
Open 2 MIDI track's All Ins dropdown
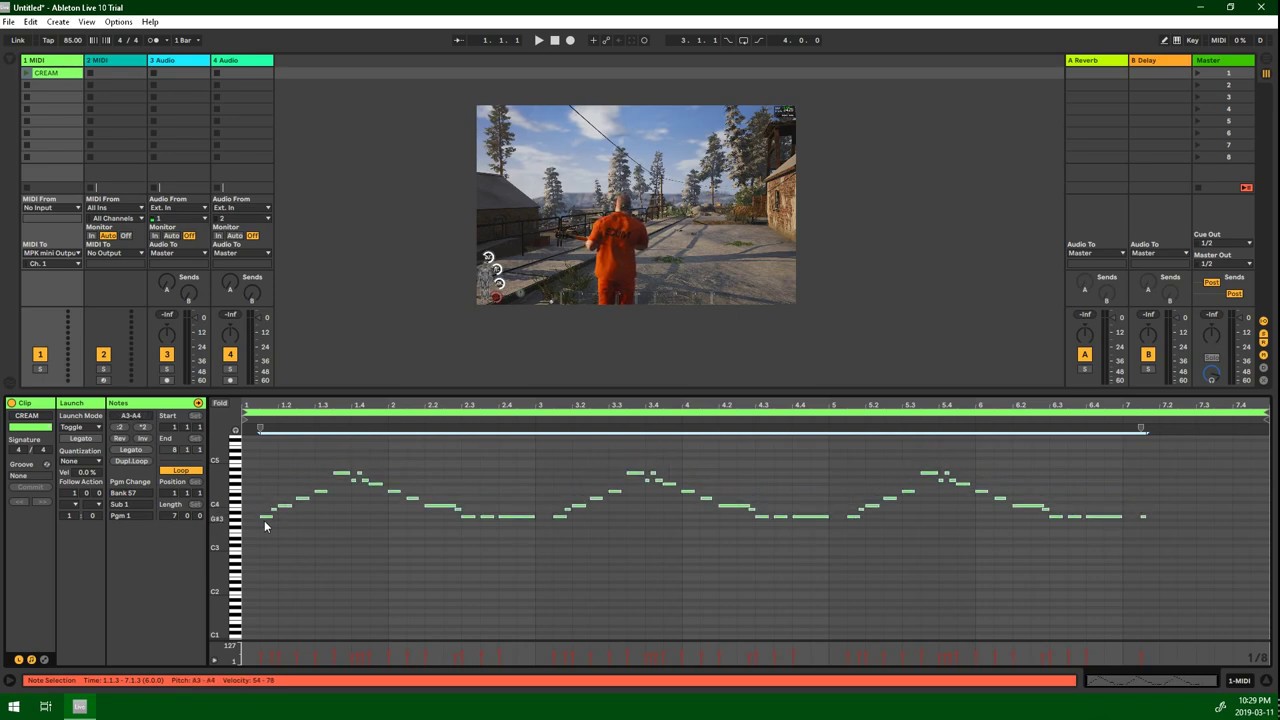point(115,207)
